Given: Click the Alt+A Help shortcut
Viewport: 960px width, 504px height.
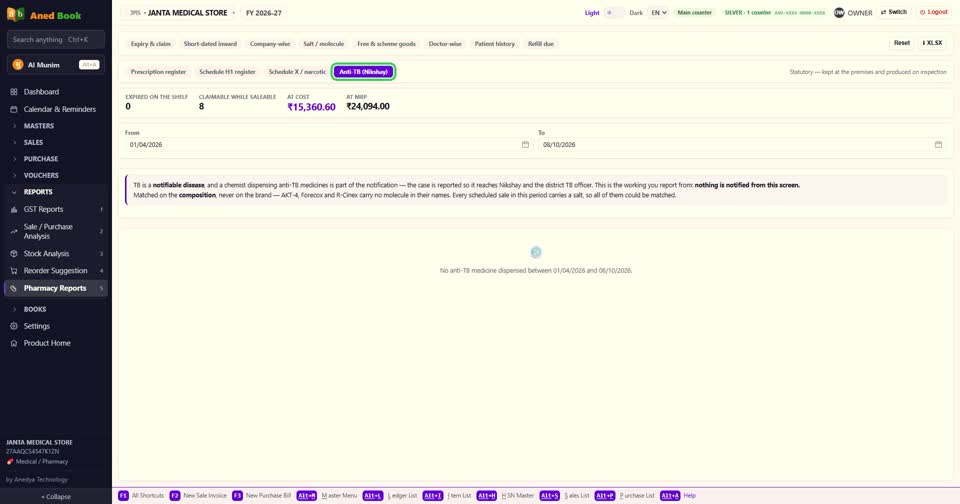Looking at the screenshot, I should [678, 495].
